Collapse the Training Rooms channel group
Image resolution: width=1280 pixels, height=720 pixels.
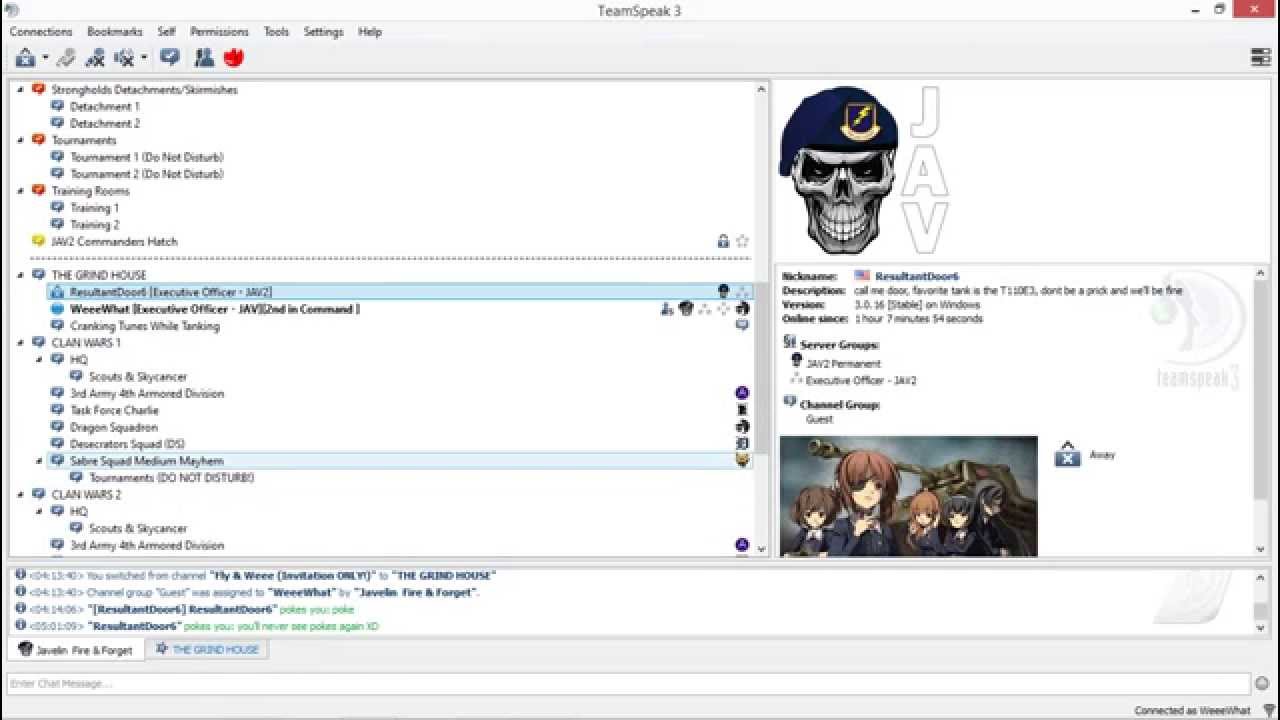21,191
